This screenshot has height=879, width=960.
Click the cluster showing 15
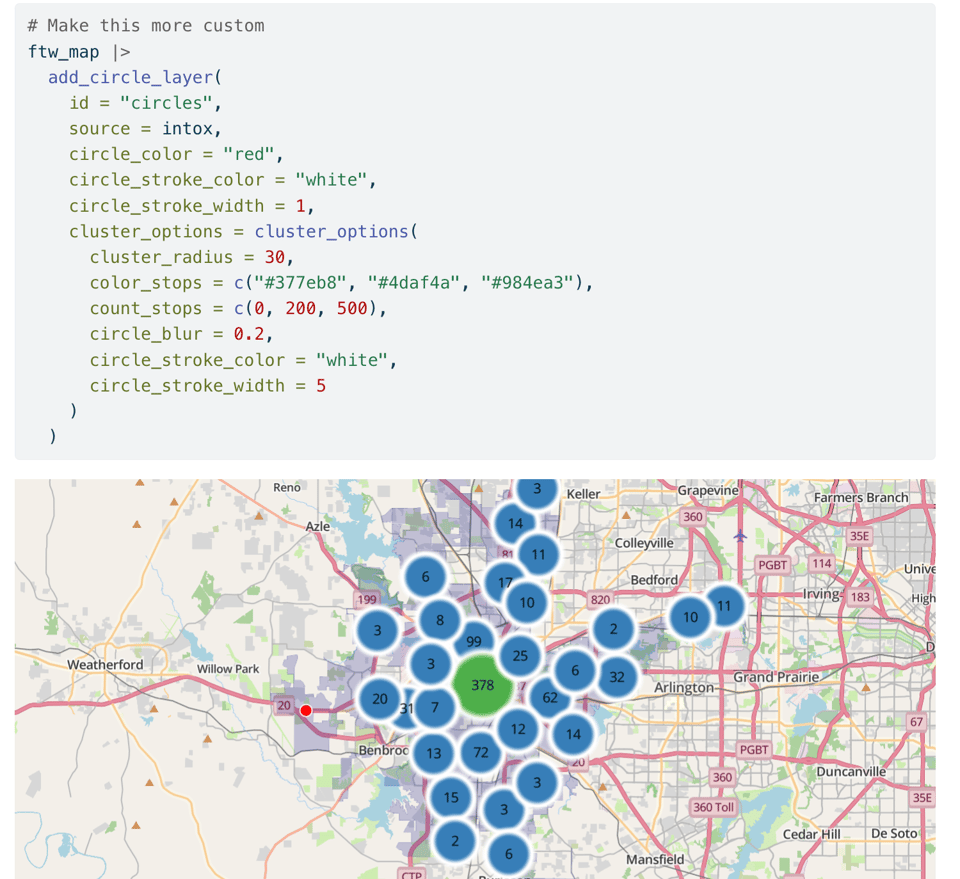point(452,797)
